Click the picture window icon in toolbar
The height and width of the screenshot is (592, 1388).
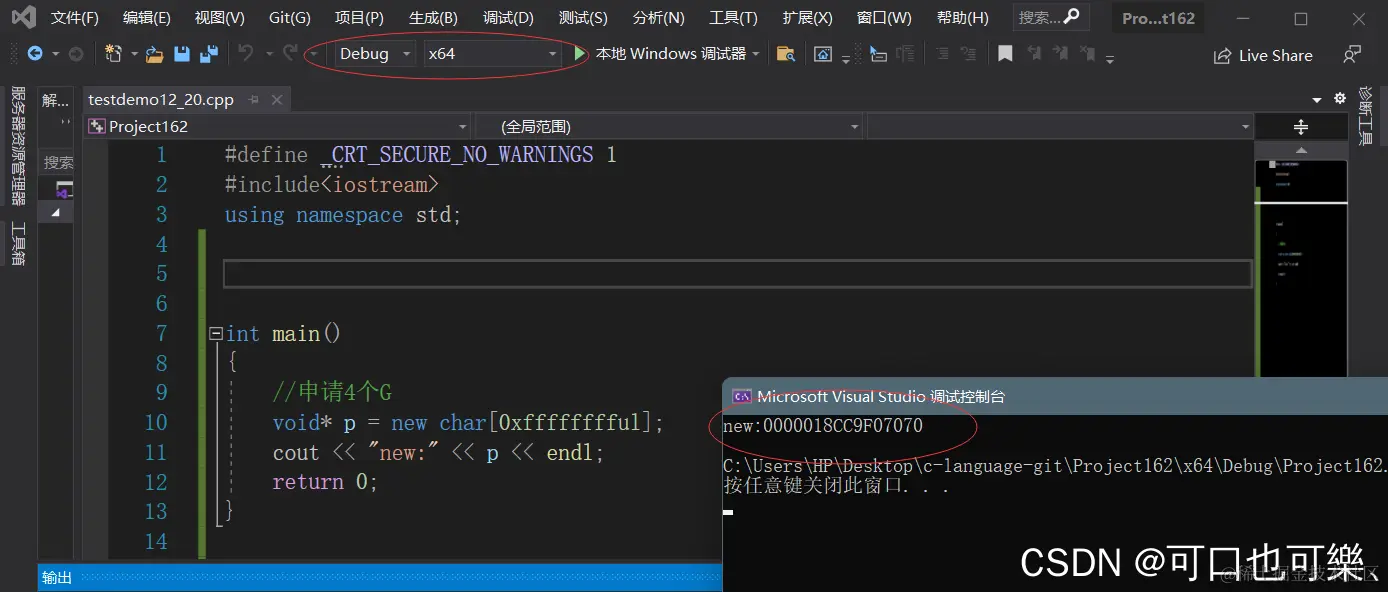coord(823,54)
